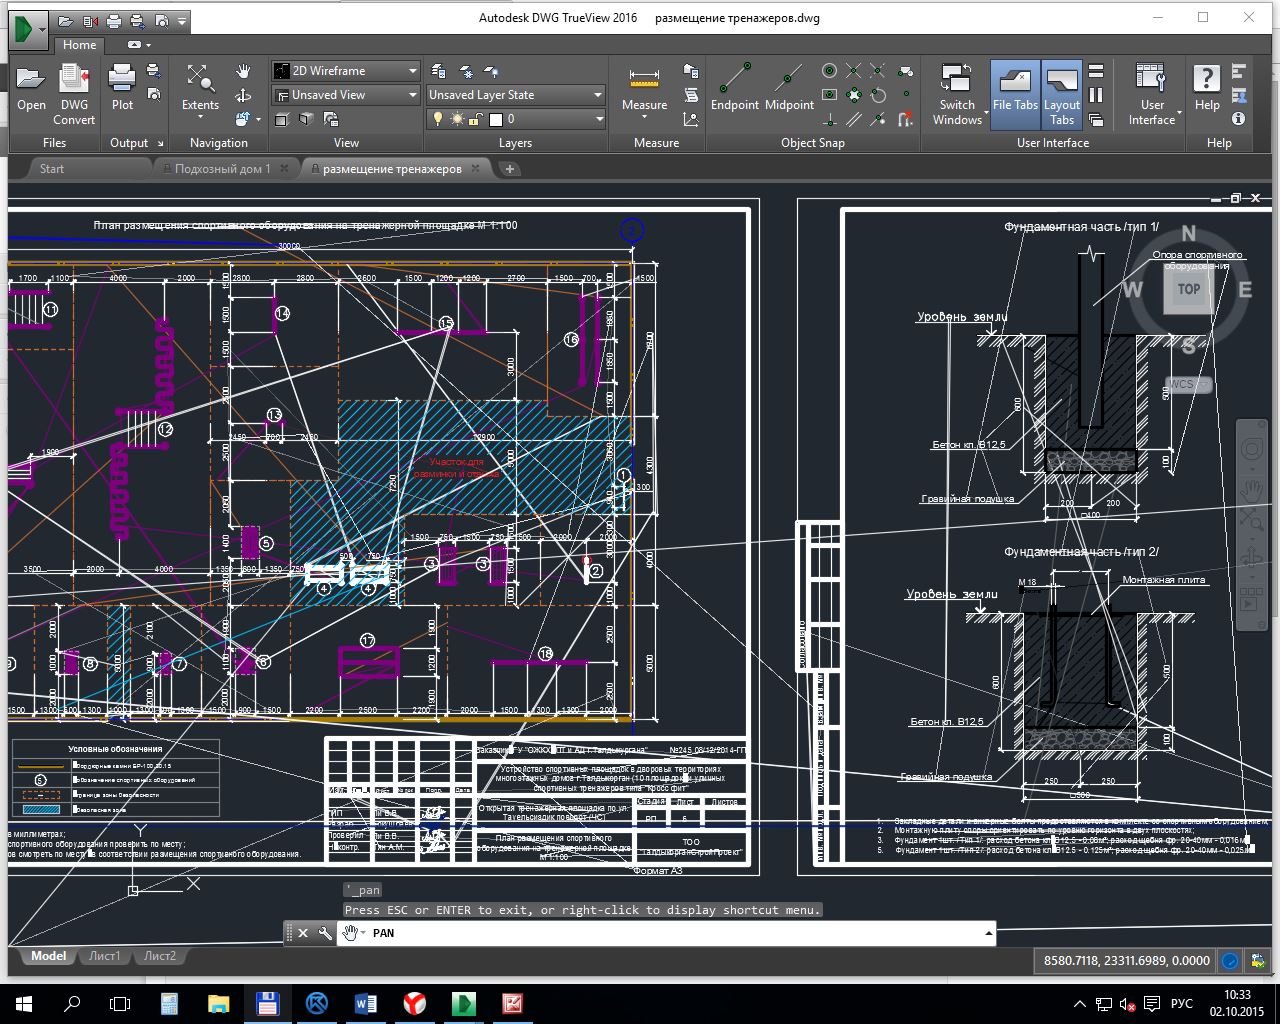
Task: Click the Tile Horizontally windows icon
Action: click(1096, 71)
